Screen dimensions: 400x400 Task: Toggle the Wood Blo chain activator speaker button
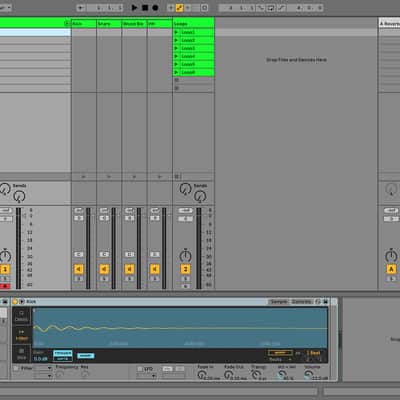[x=129, y=269]
